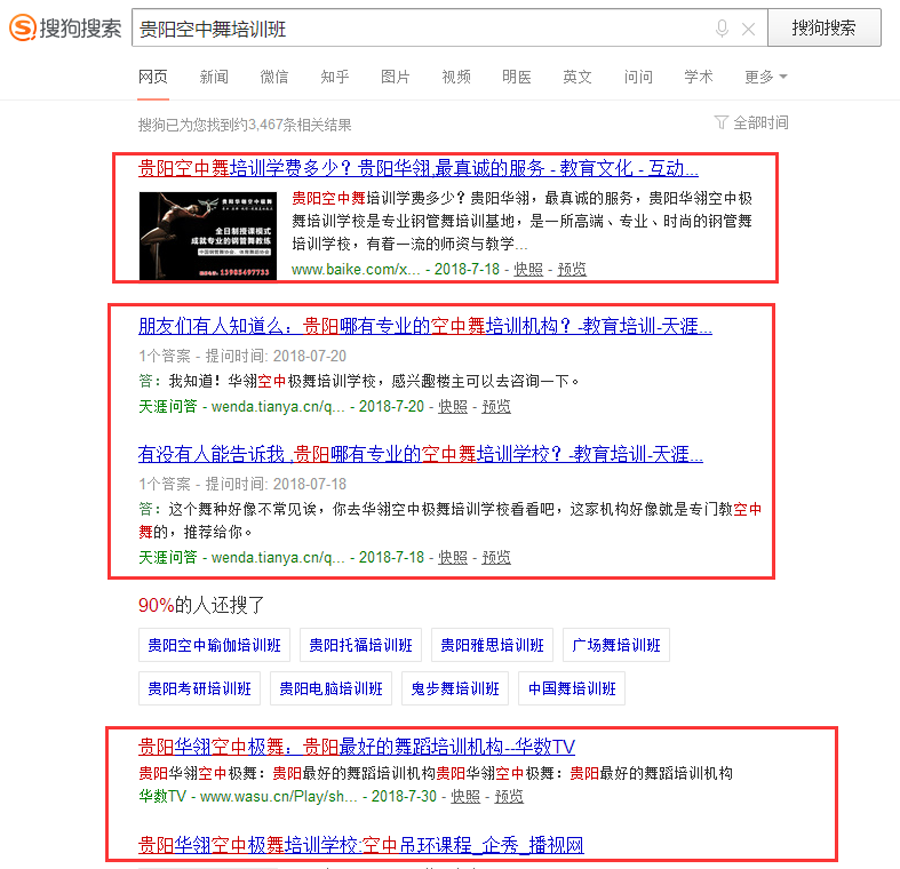This screenshot has height=869, width=900.
Task: Switch to the 知乎 tab
Action: [335, 76]
